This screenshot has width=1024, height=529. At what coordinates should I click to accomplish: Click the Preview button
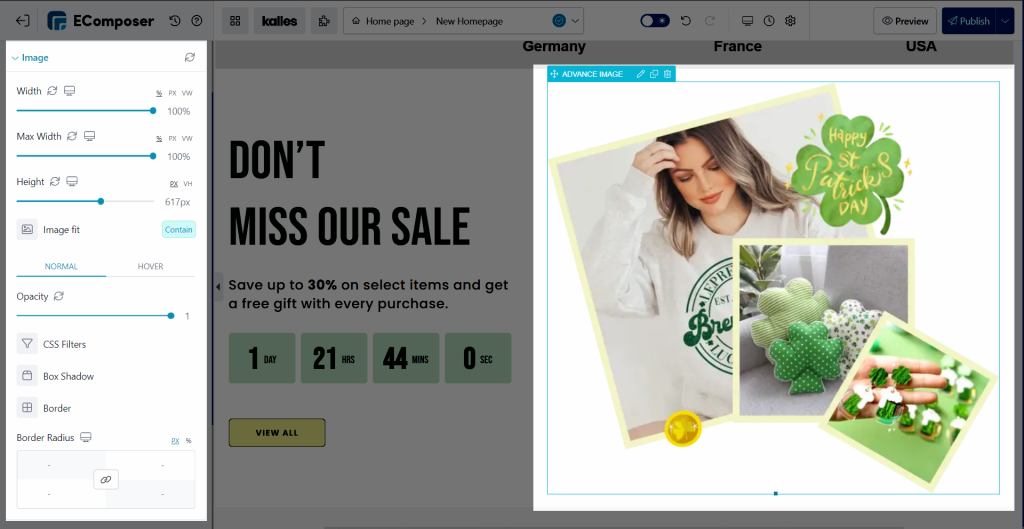tap(904, 21)
